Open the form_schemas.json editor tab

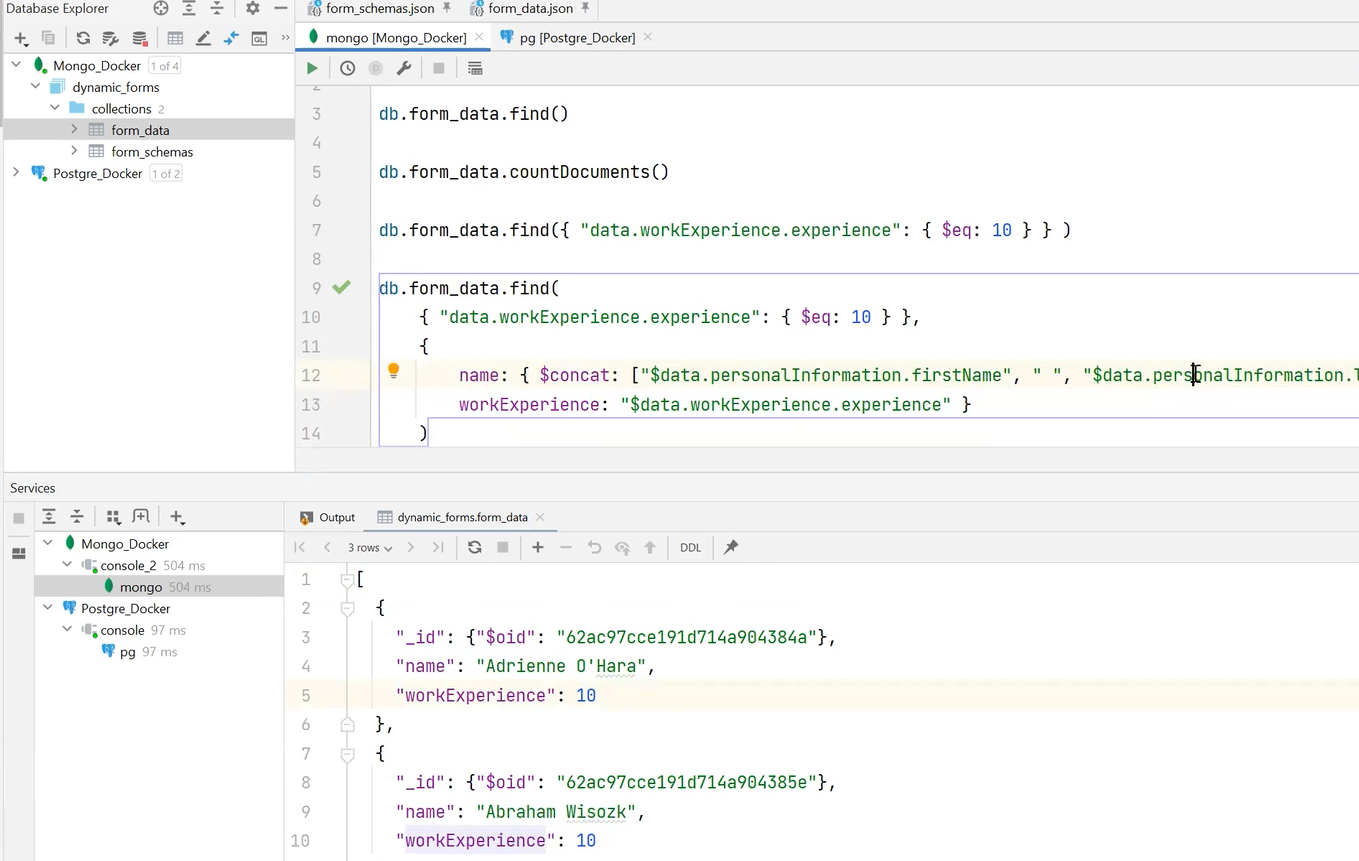379,8
